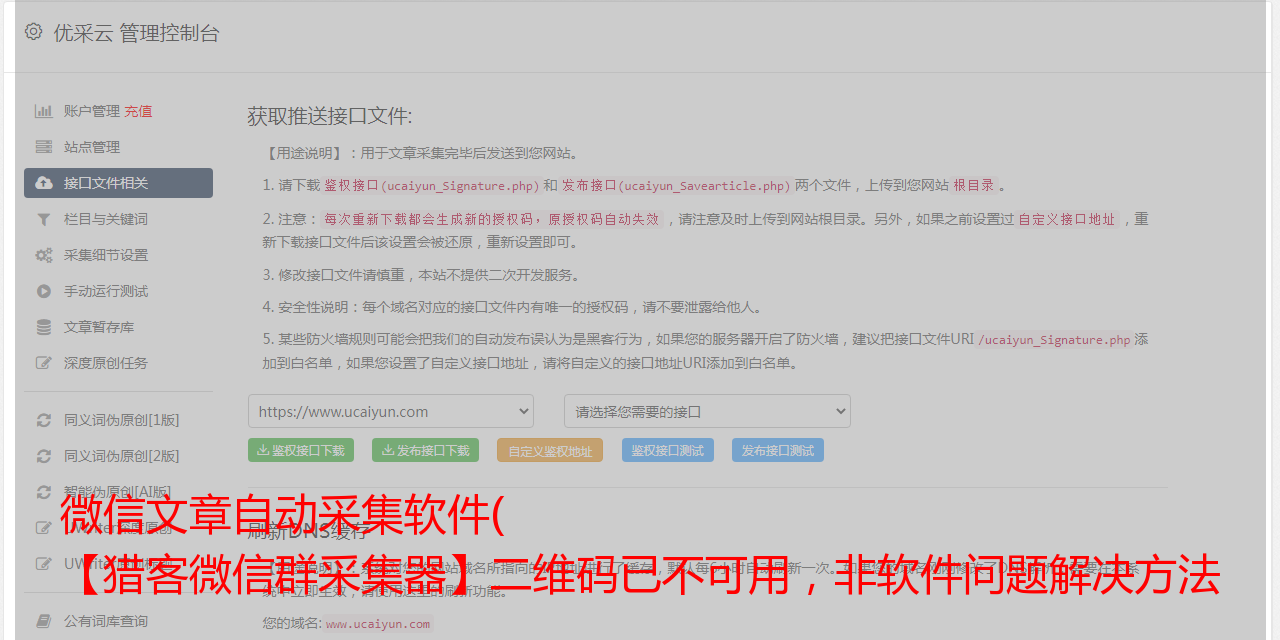This screenshot has width=1280, height=640.
Task: Click the www.ucaiyun.com domain text
Action: [x=378, y=624]
